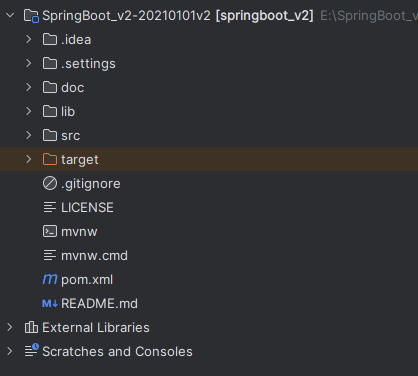Expand the Scratches and Consoles node
This screenshot has width=418, height=376.
pos(10,351)
